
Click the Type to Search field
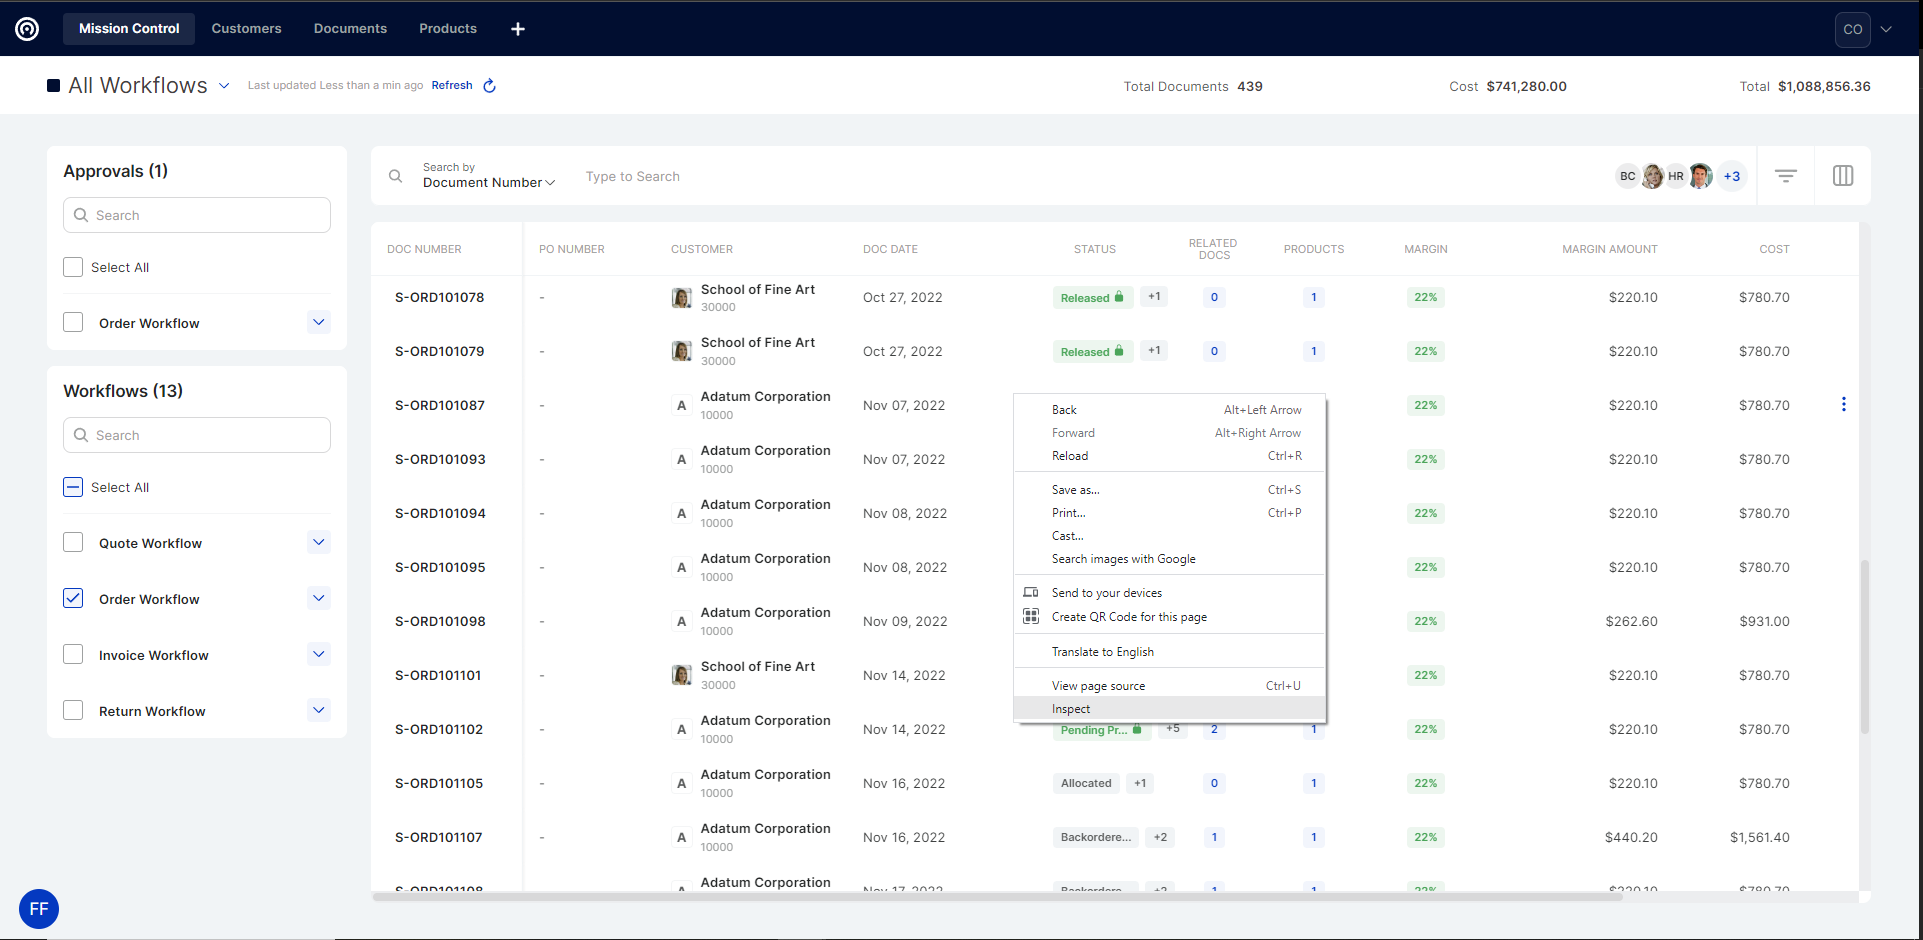point(632,177)
